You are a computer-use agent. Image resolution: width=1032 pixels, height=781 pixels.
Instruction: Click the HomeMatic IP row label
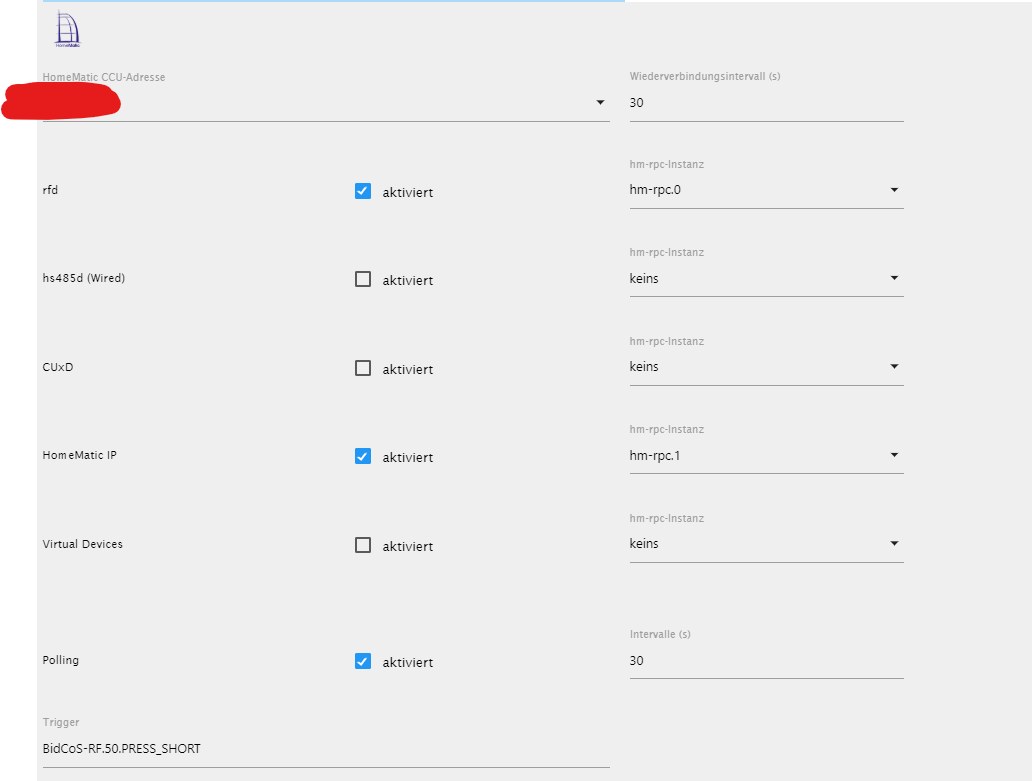pos(80,456)
